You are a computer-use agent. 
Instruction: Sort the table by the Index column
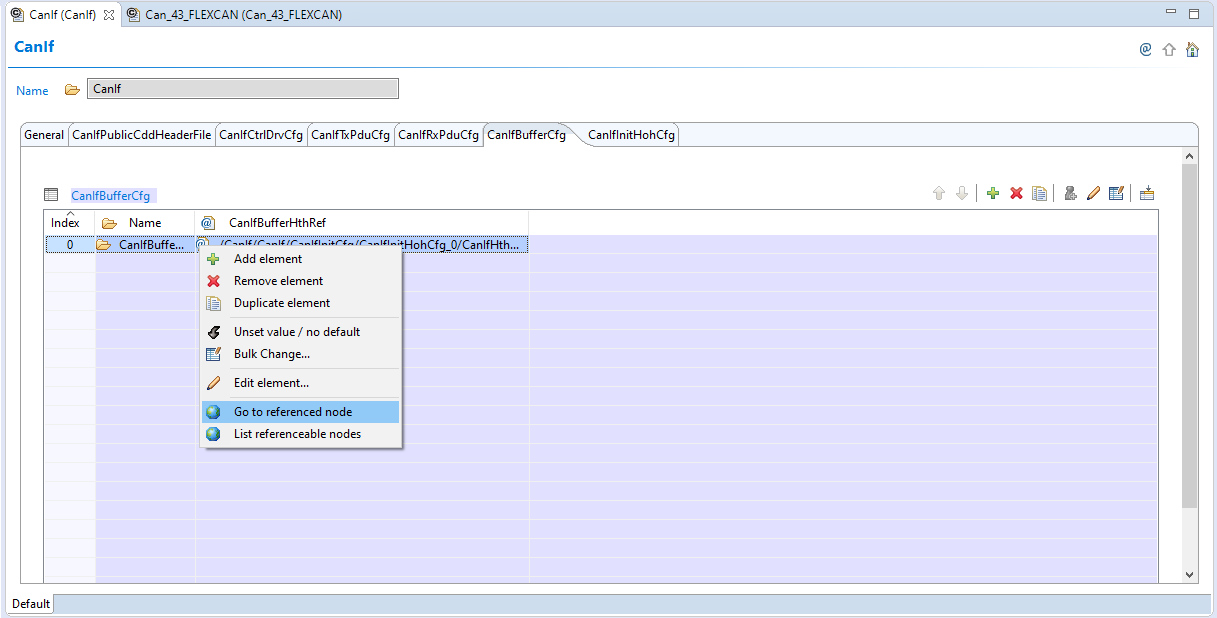[x=65, y=222]
